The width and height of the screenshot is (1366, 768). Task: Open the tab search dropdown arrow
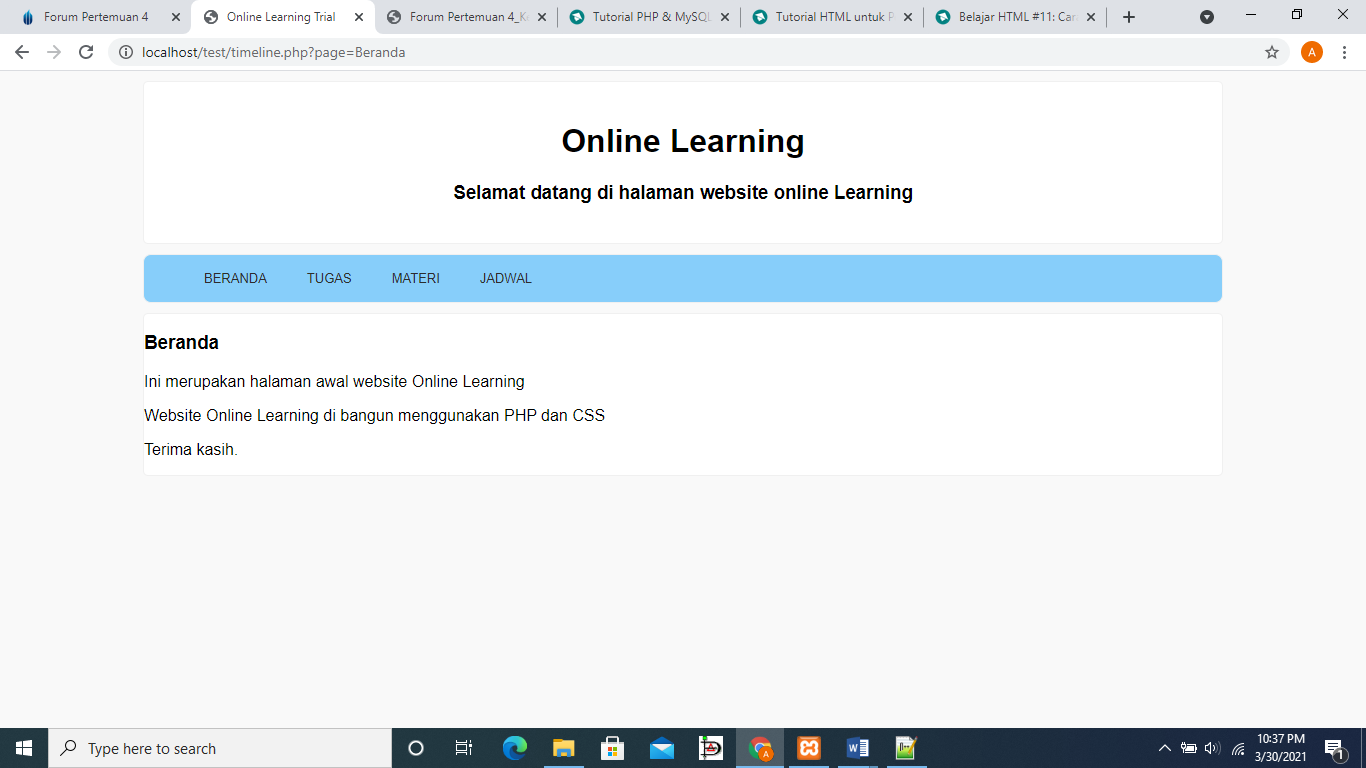pyautogui.click(x=1207, y=17)
